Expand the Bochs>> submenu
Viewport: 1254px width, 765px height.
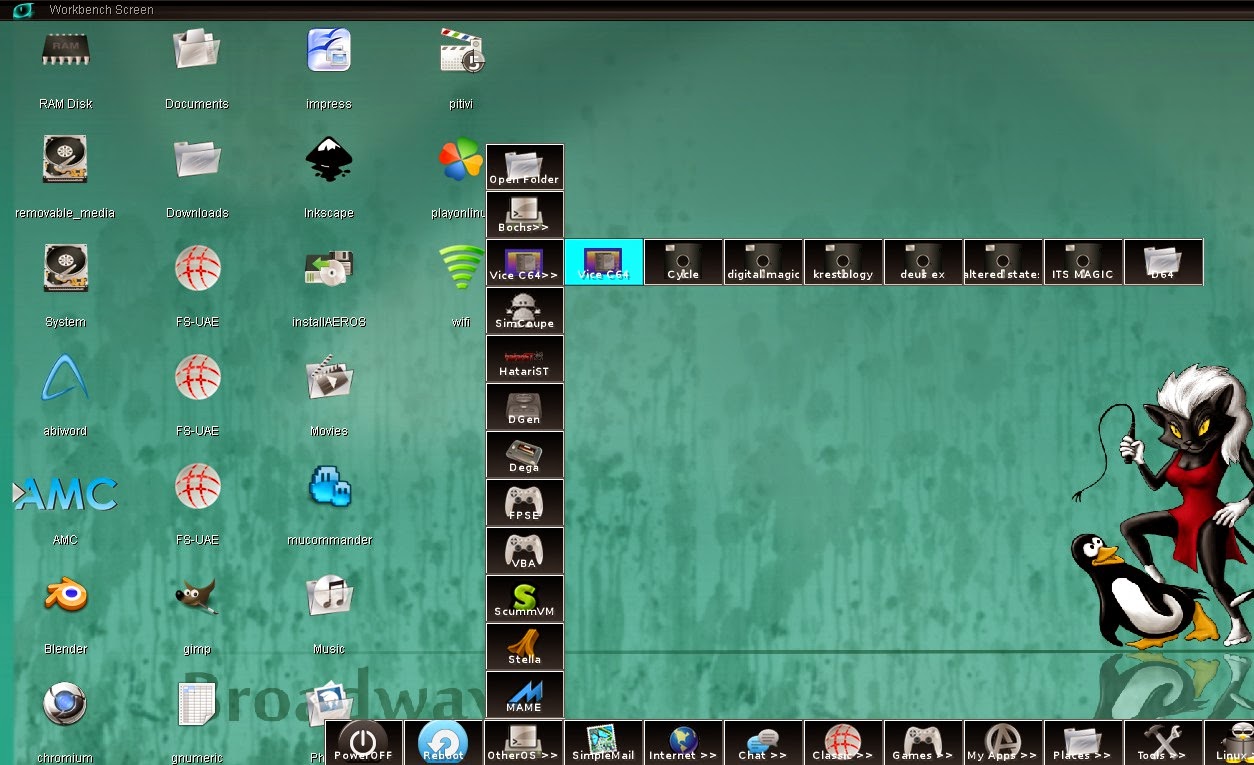pos(525,215)
